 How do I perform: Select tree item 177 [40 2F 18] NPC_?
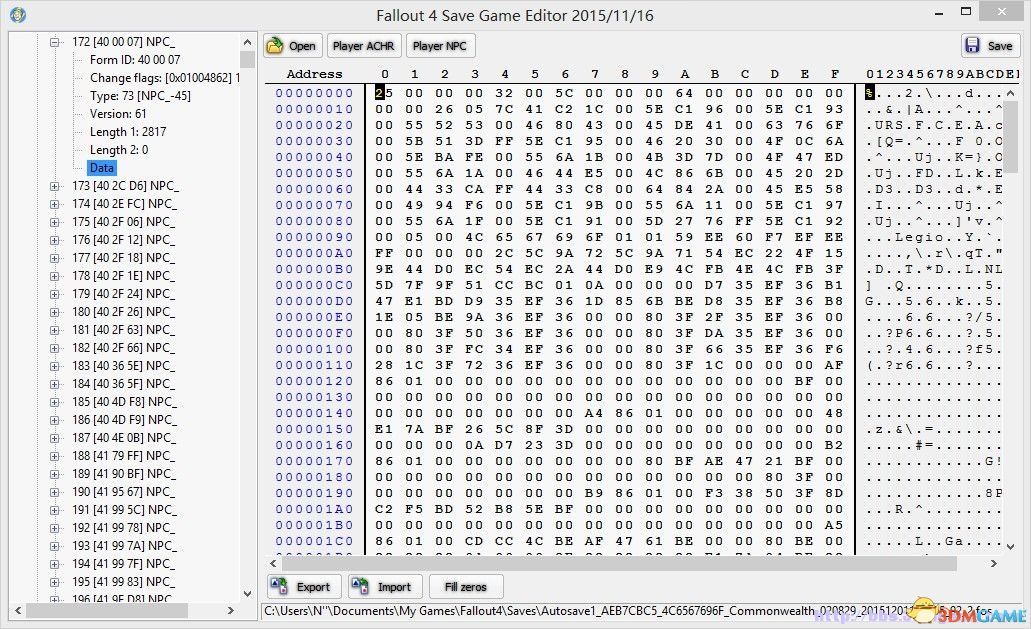click(124, 258)
